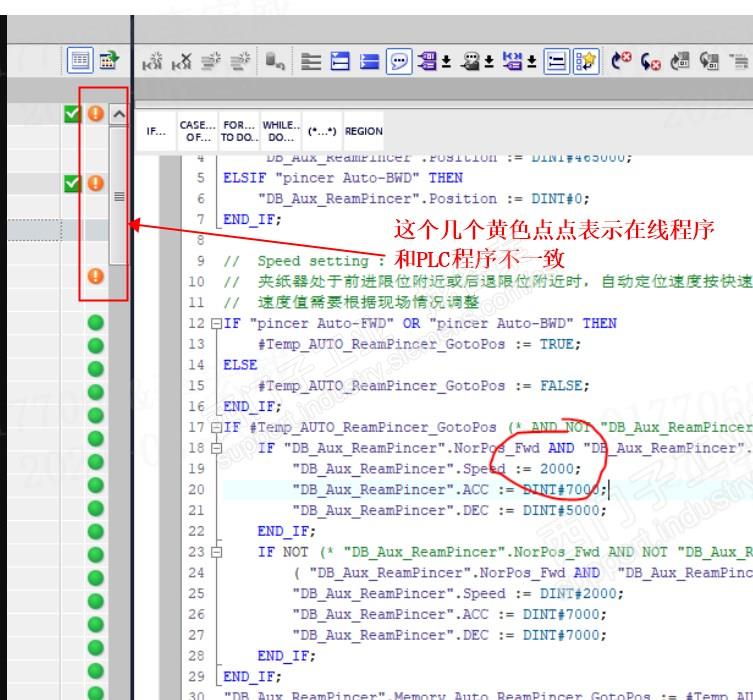
Task: Click 'ELSE' keyword on line 14
Action: 240,365
